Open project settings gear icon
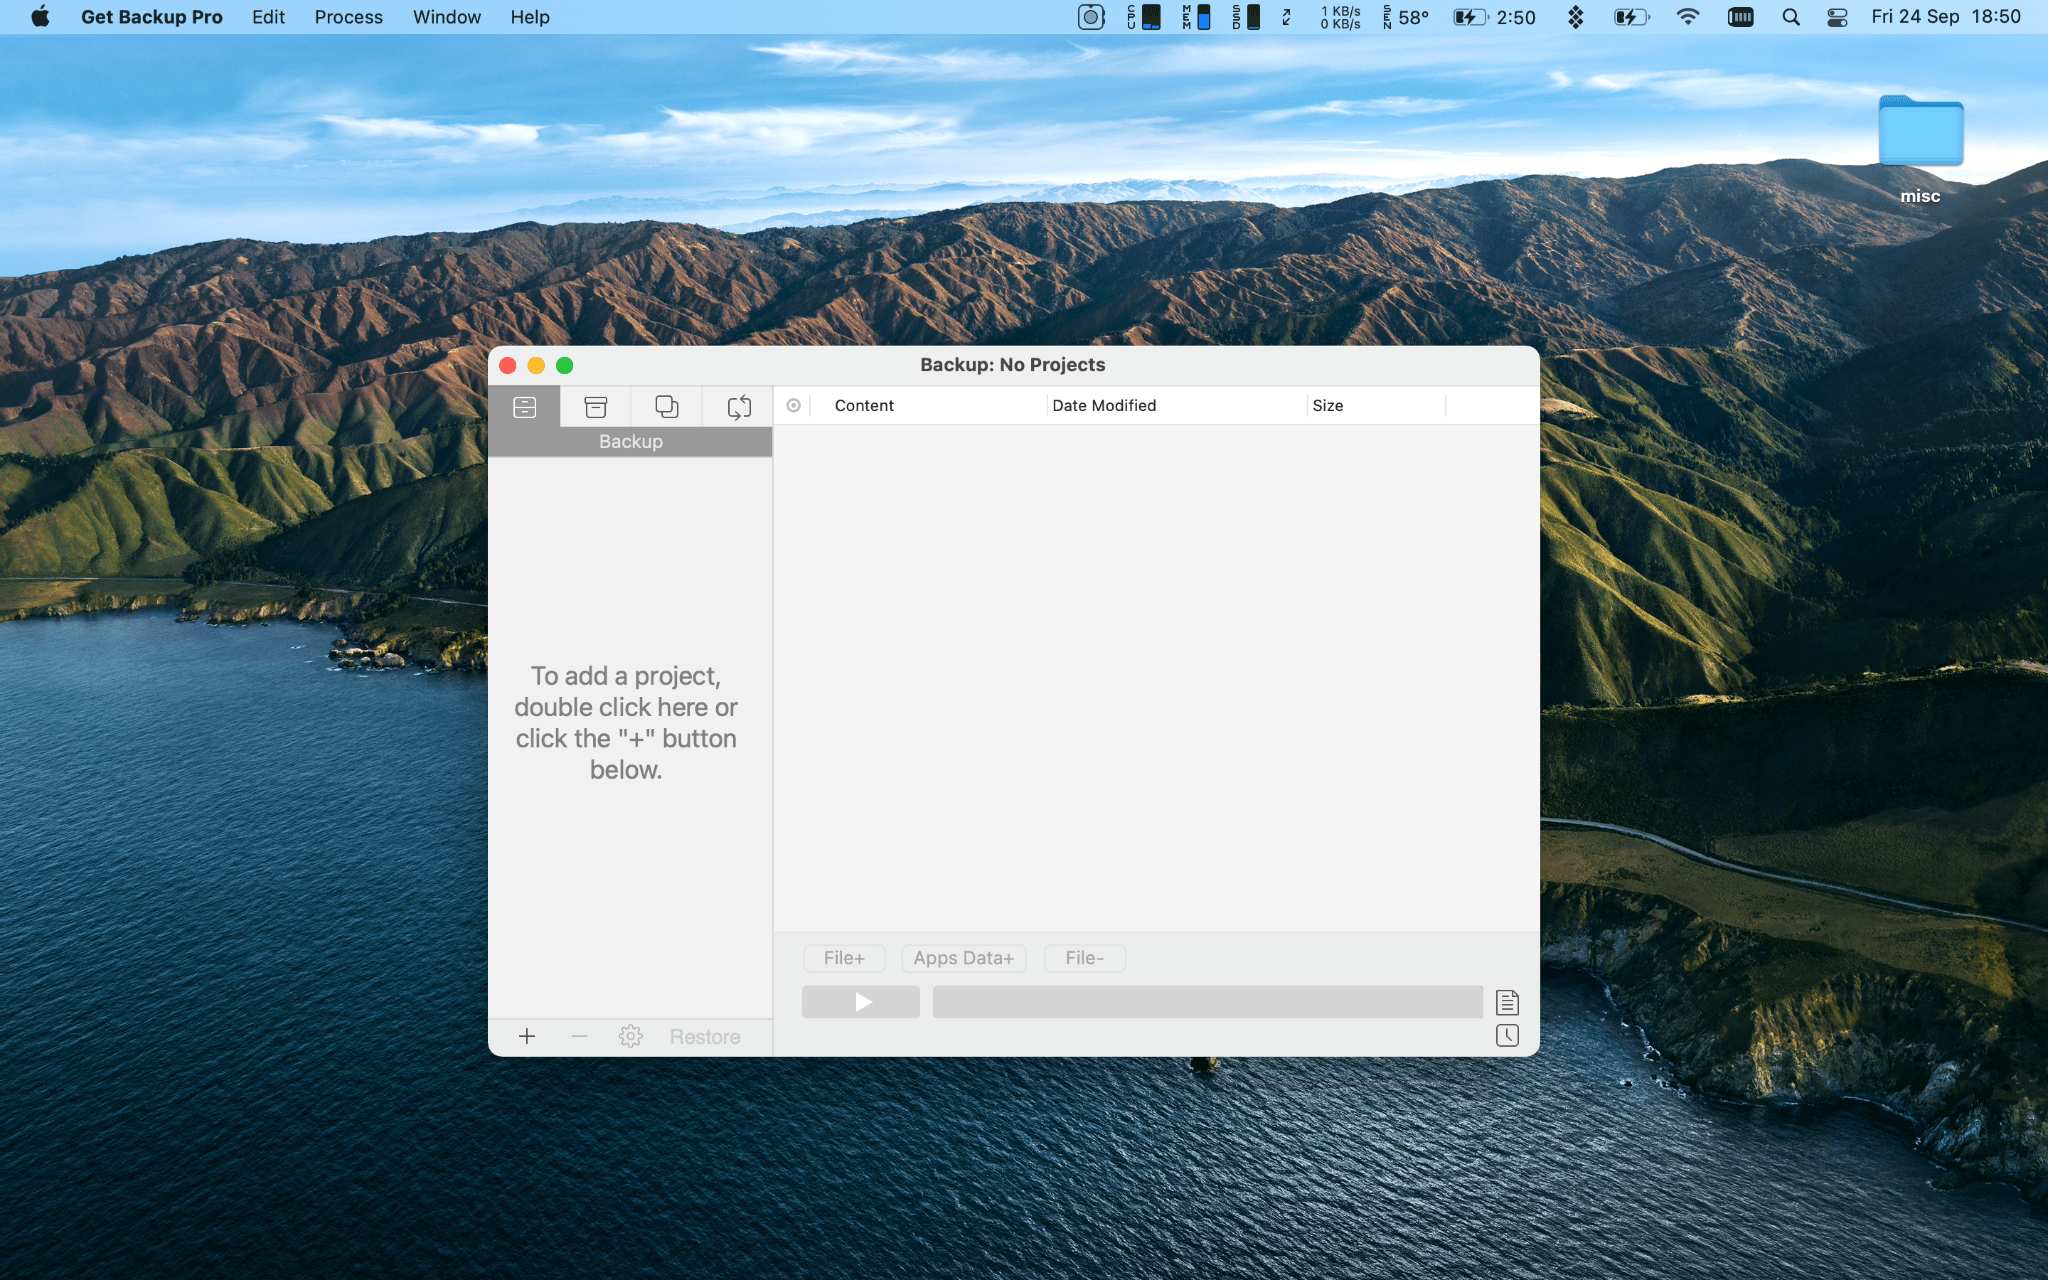The image size is (2048, 1280). (630, 1036)
